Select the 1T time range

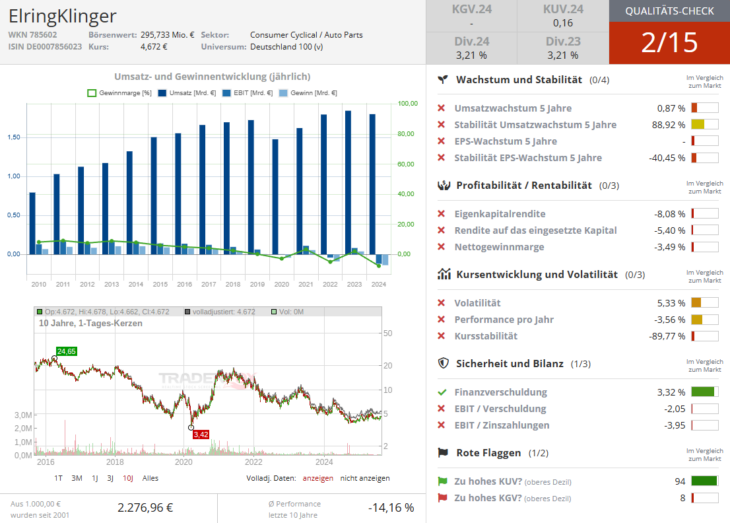tap(58, 478)
